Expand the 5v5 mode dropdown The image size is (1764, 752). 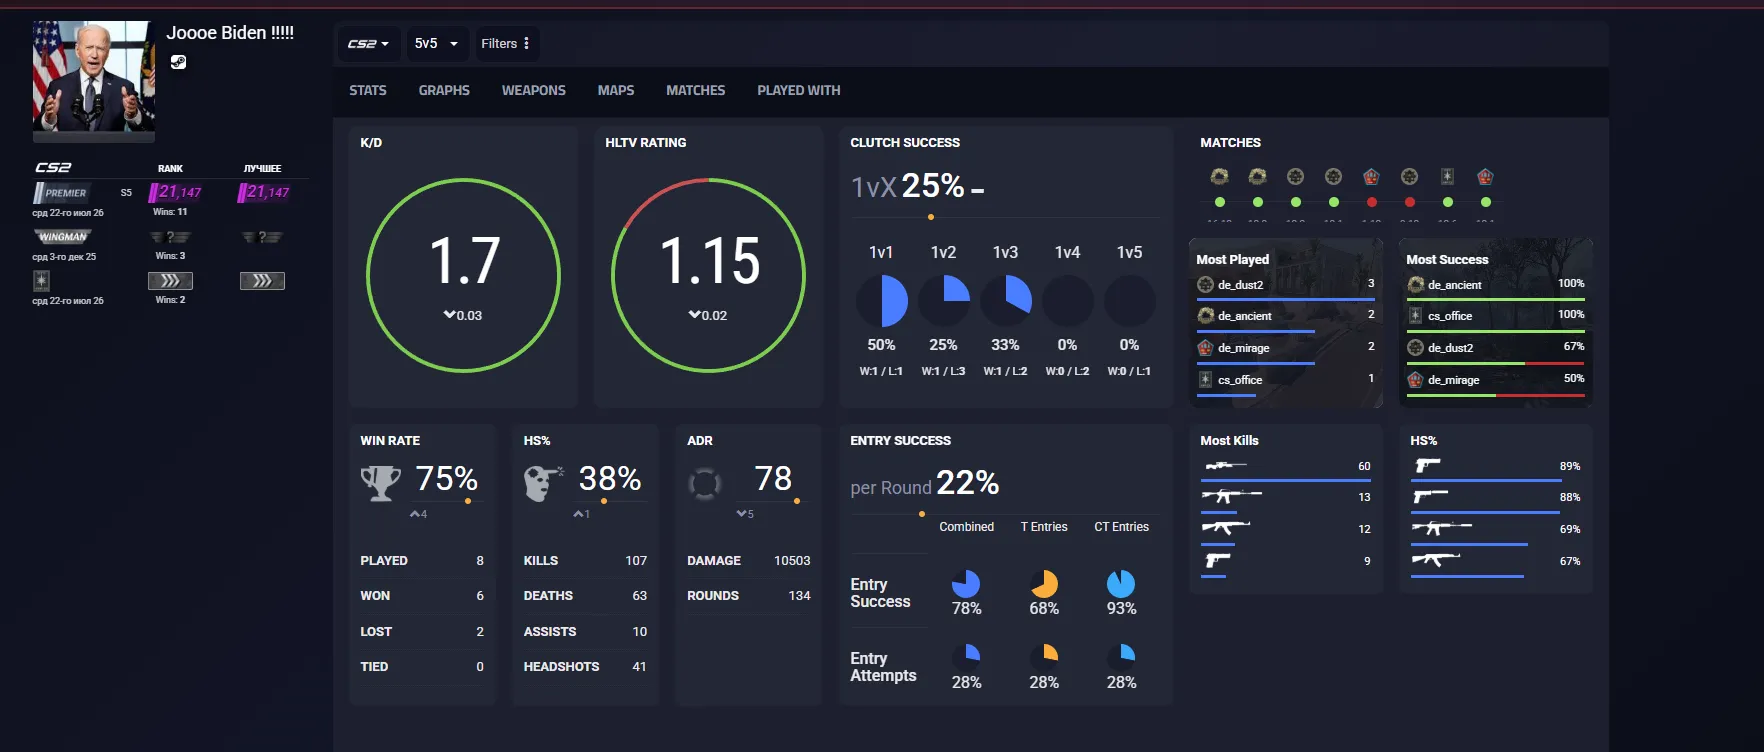point(436,44)
